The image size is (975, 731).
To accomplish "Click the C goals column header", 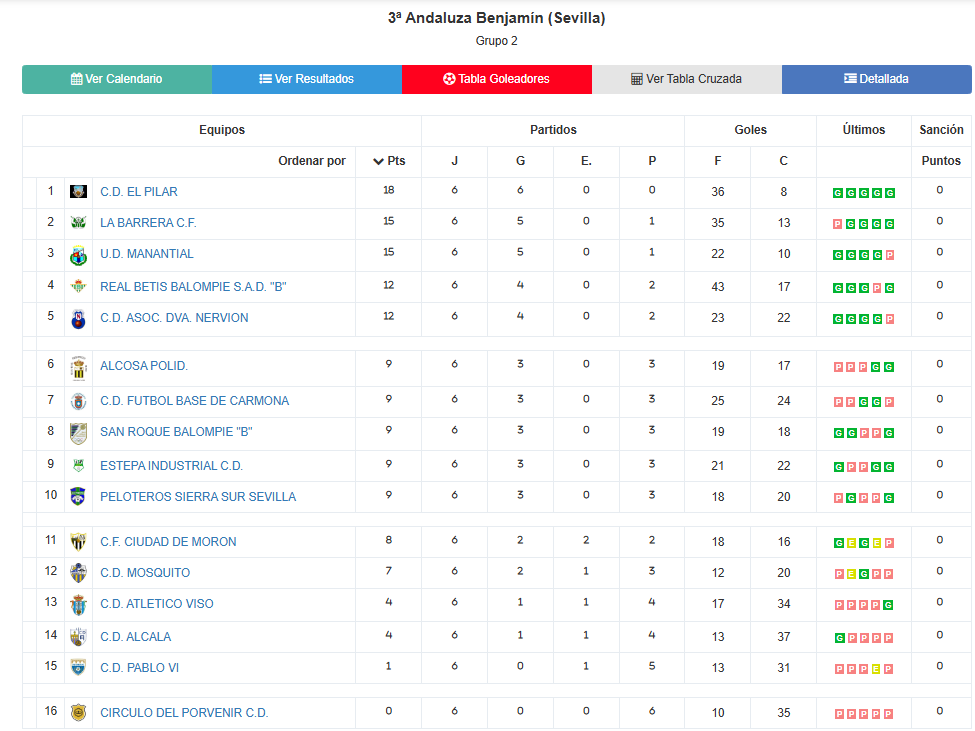I will click(783, 162).
